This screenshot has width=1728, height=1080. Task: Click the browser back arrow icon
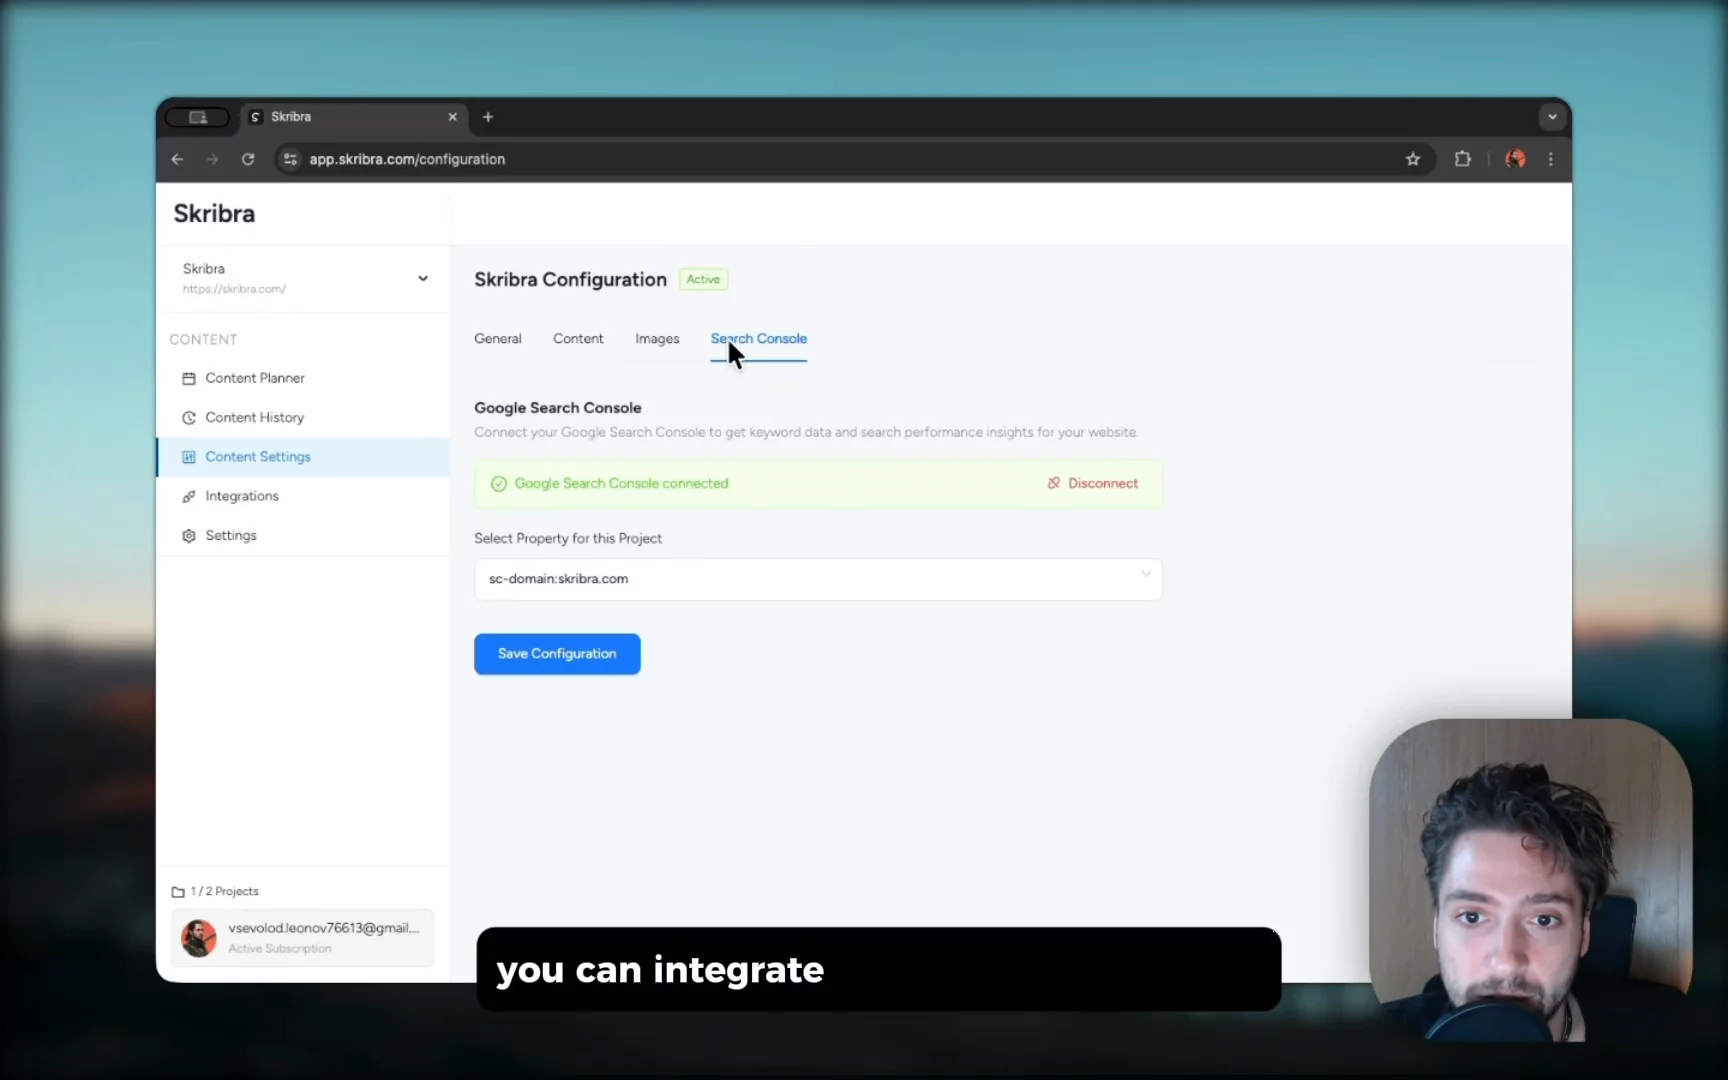click(x=177, y=159)
